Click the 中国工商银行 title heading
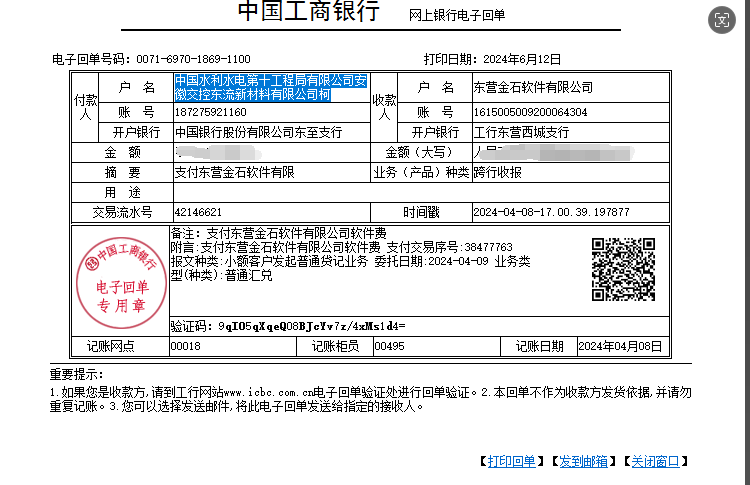This screenshot has height=485, width=750. 309,11
